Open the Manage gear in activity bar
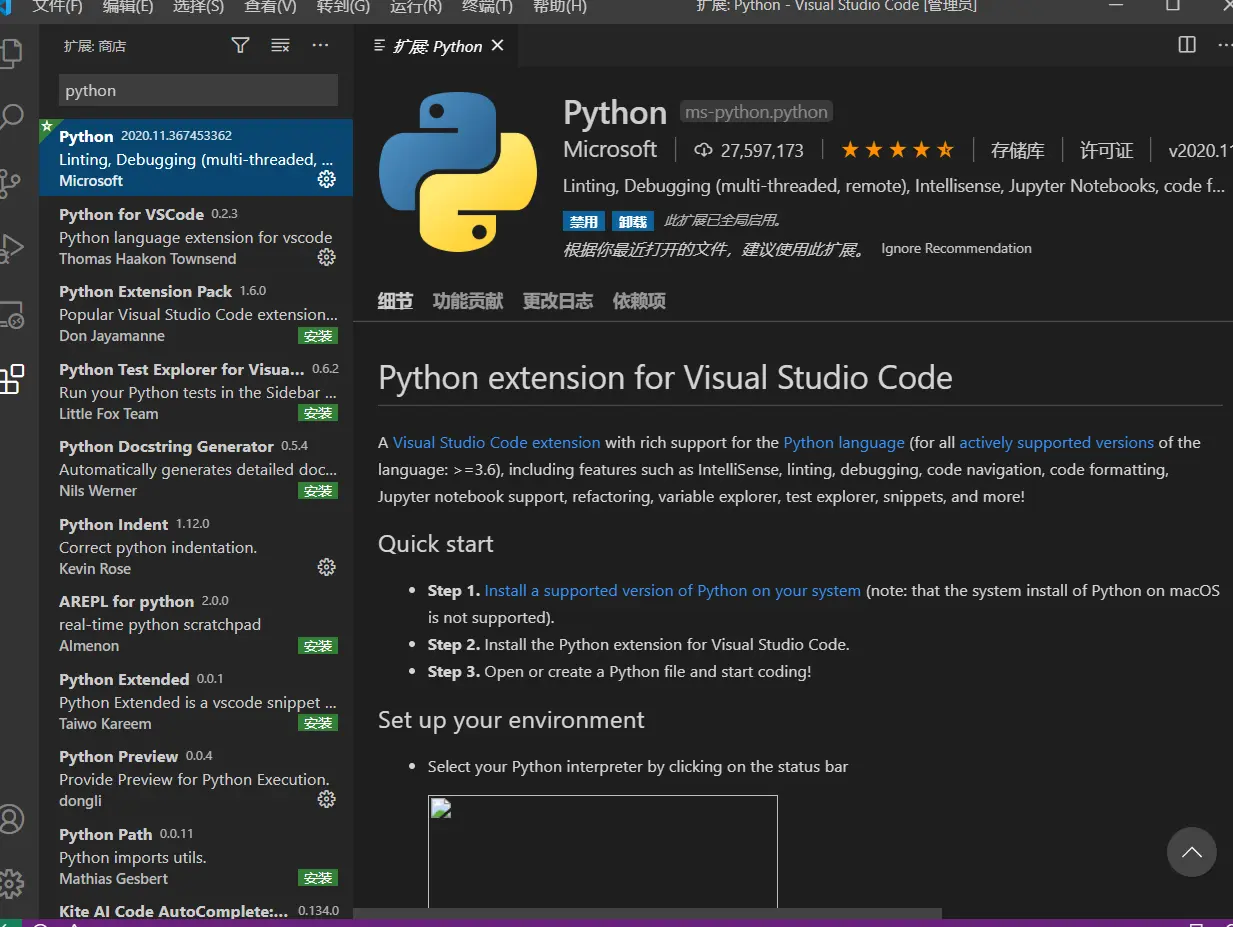Viewport: 1233px width, 927px height. click(x=10, y=883)
